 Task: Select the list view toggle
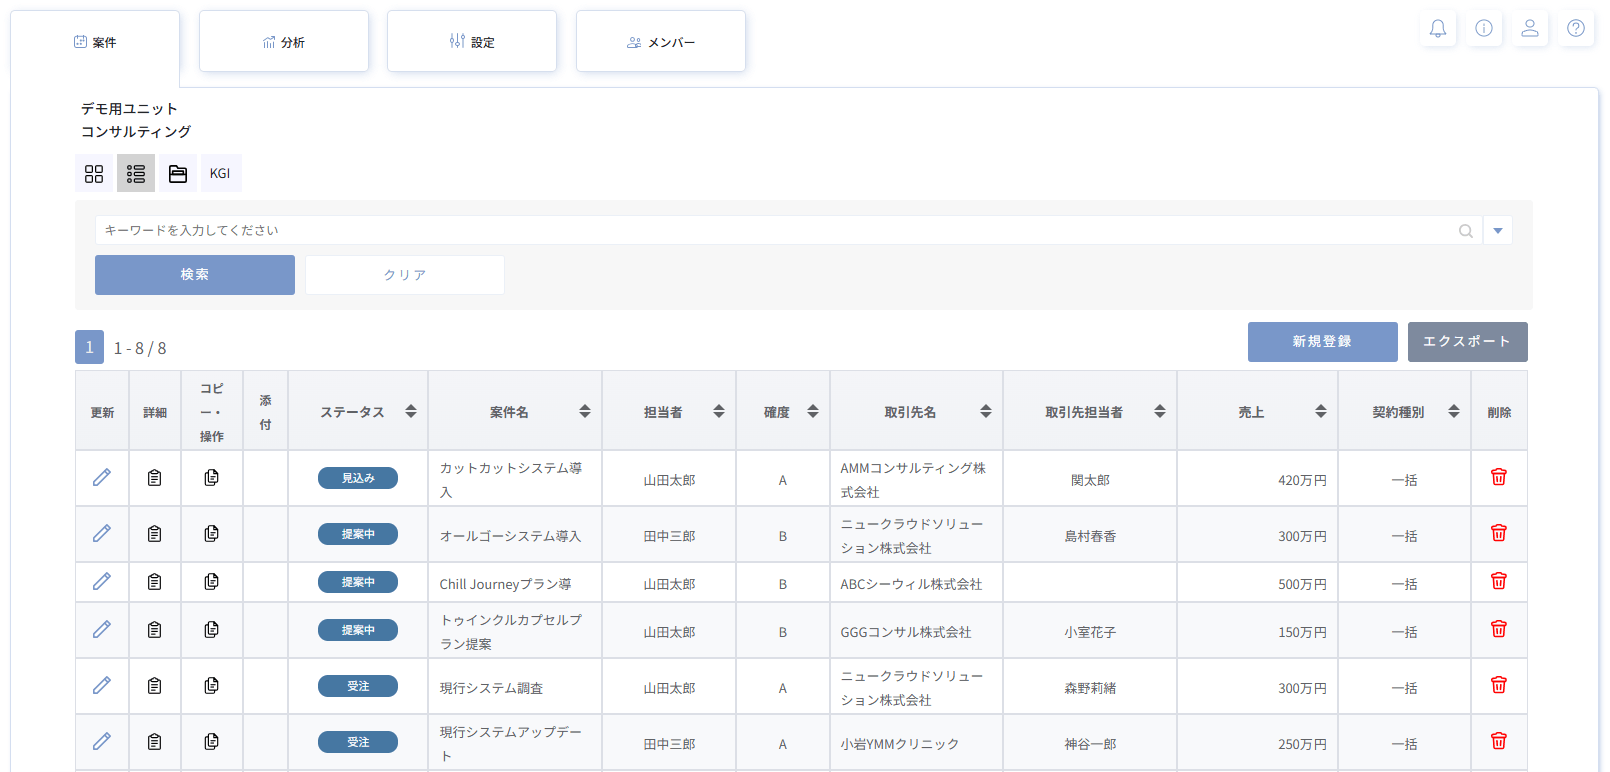[x=136, y=174]
